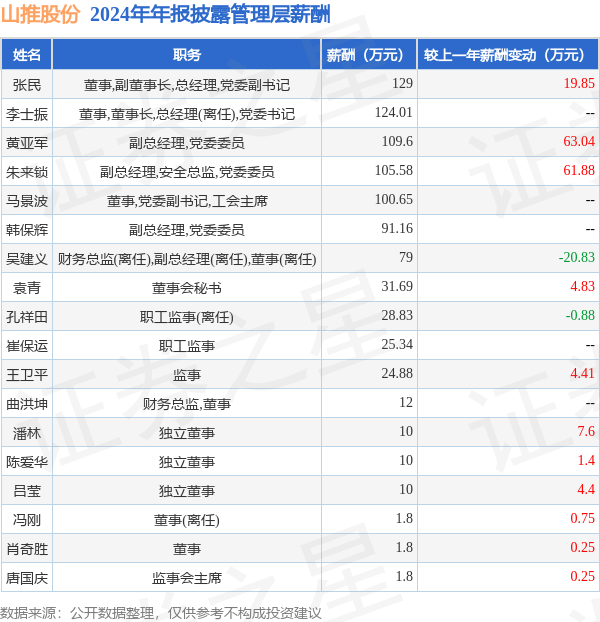Image resolution: width=600 pixels, height=622 pixels.
Task: Click 吴建义's salary value 79
Action: [406, 257]
